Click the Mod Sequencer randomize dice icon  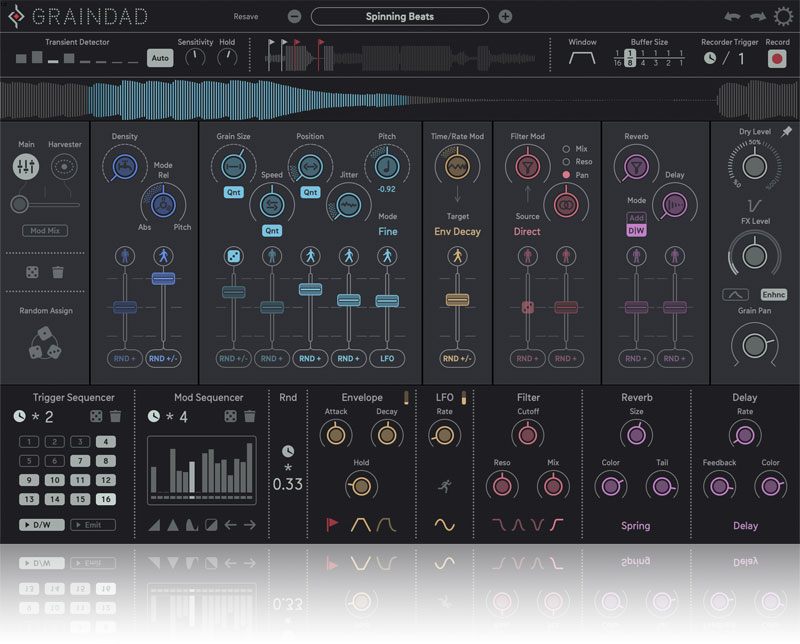point(228,416)
